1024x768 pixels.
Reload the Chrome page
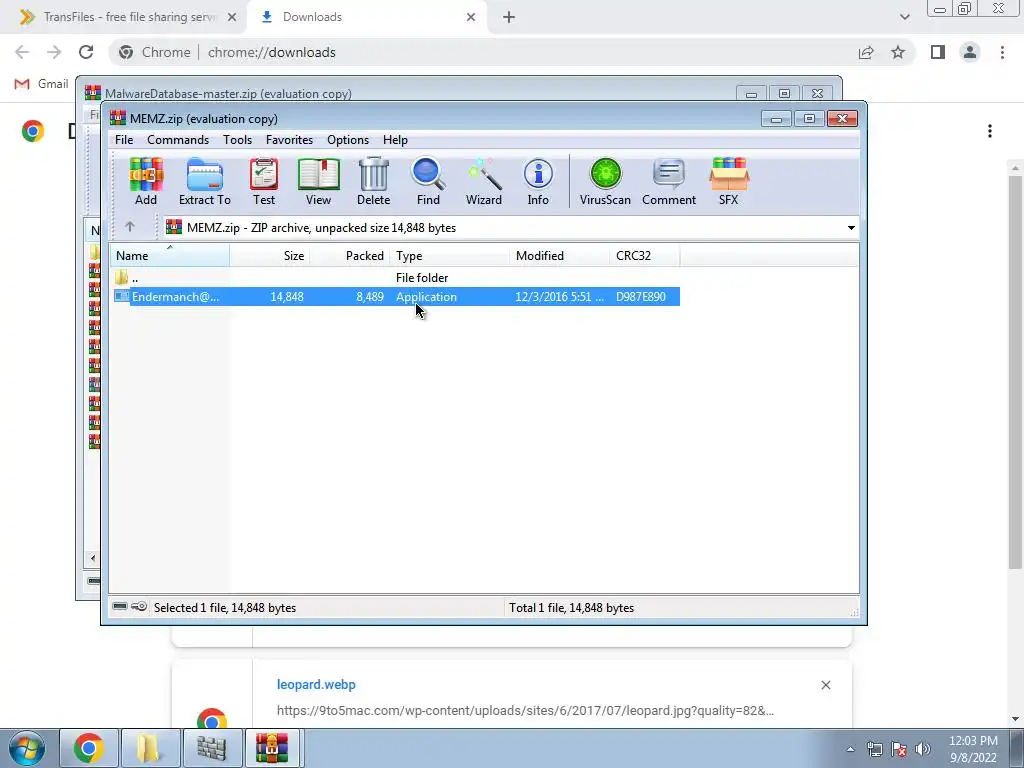click(86, 52)
